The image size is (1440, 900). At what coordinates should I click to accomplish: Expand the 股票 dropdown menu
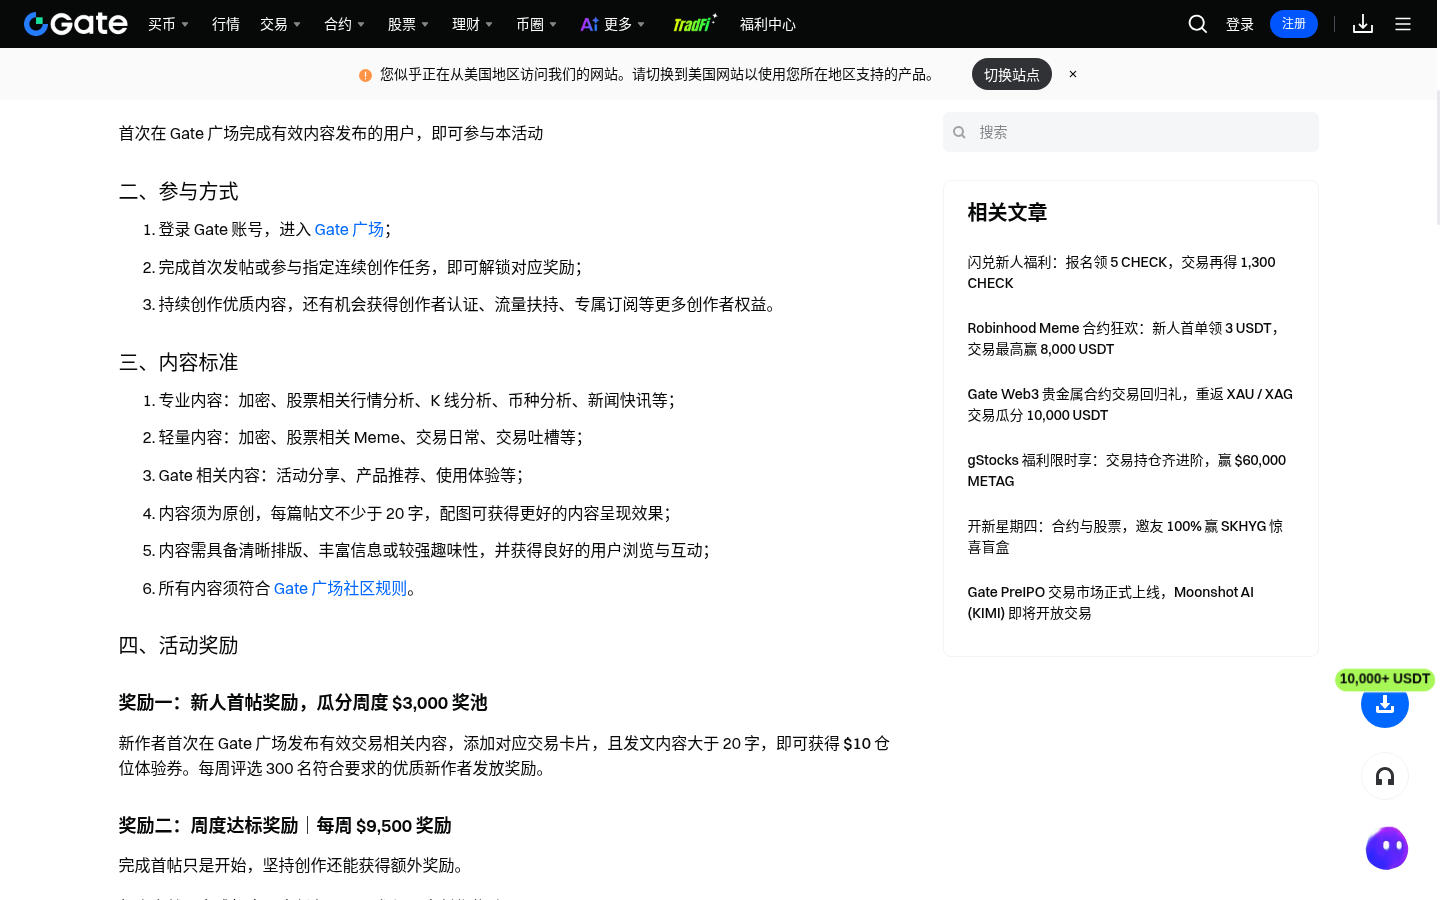point(408,24)
